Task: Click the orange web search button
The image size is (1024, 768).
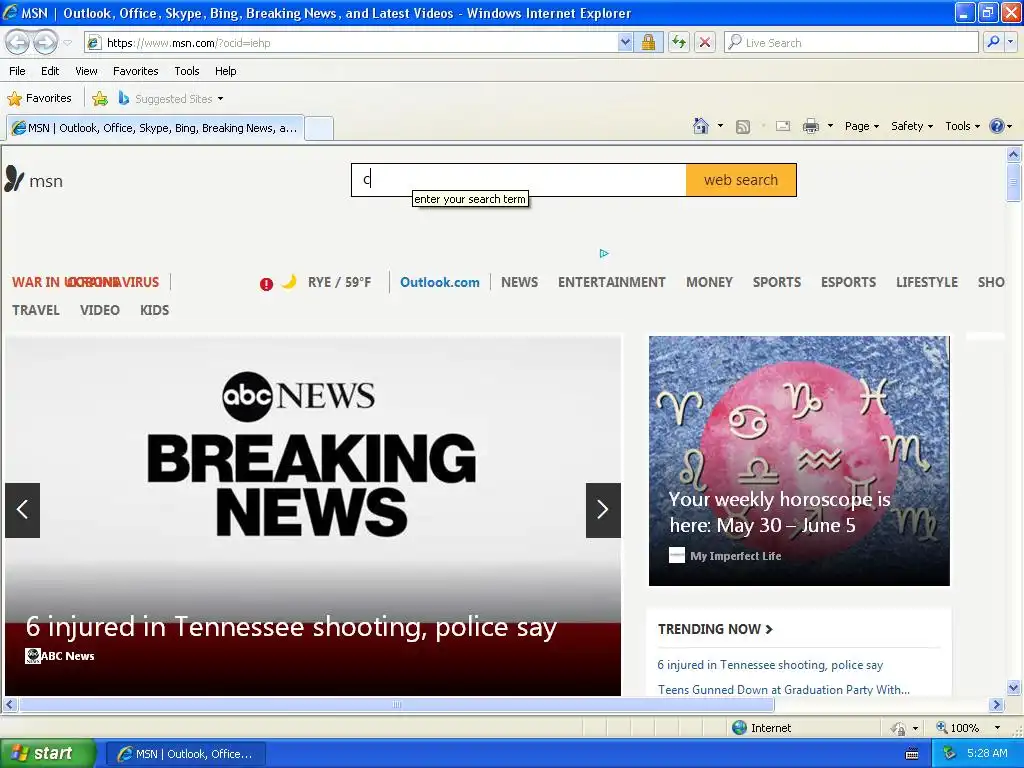Action: click(x=741, y=180)
